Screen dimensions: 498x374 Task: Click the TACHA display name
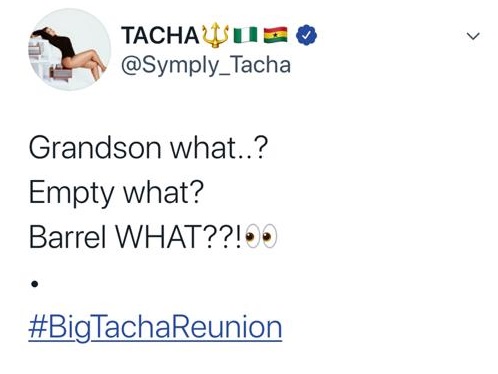[x=160, y=35]
